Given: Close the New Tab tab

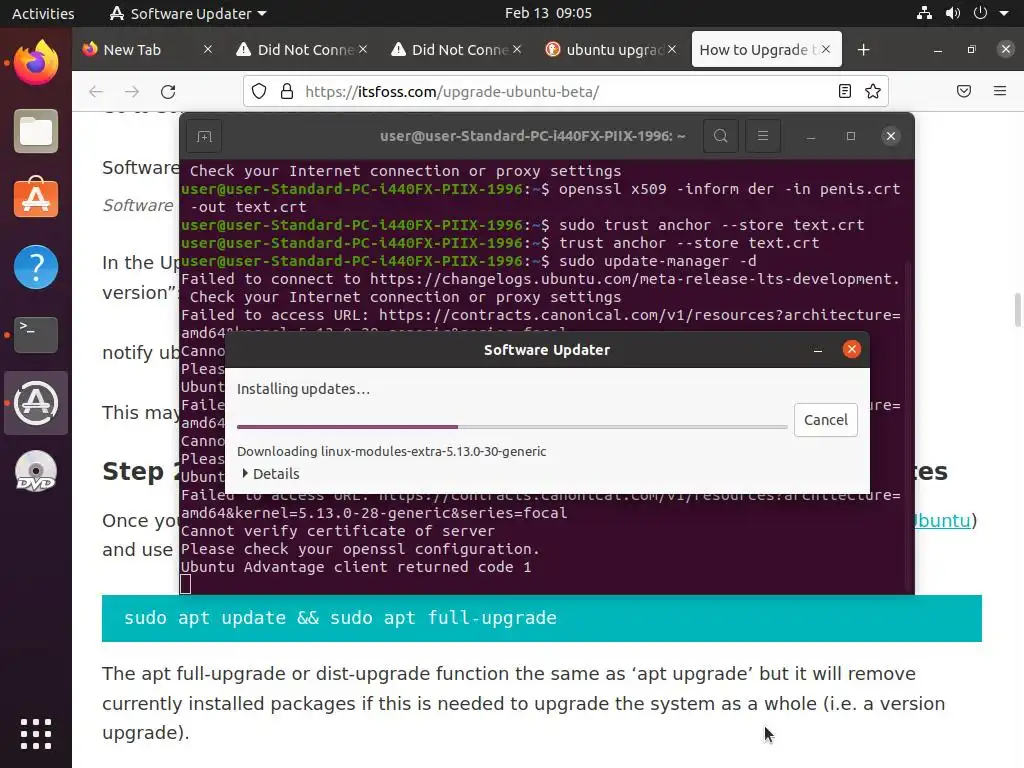Looking at the screenshot, I should coord(208,50).
